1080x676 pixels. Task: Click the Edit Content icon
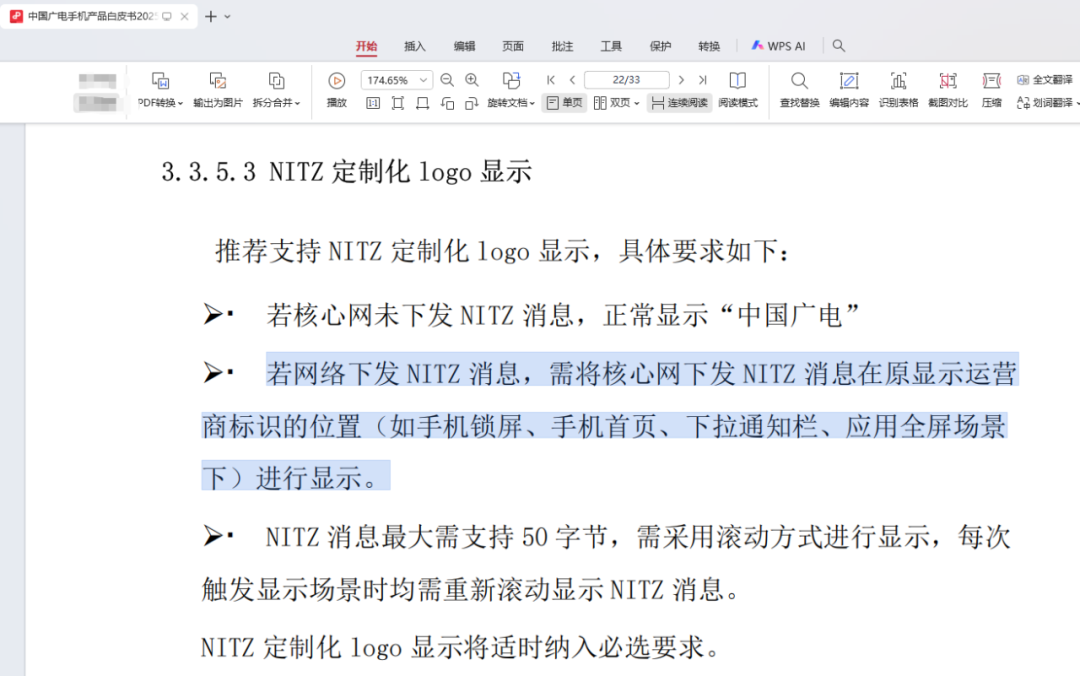848,81
